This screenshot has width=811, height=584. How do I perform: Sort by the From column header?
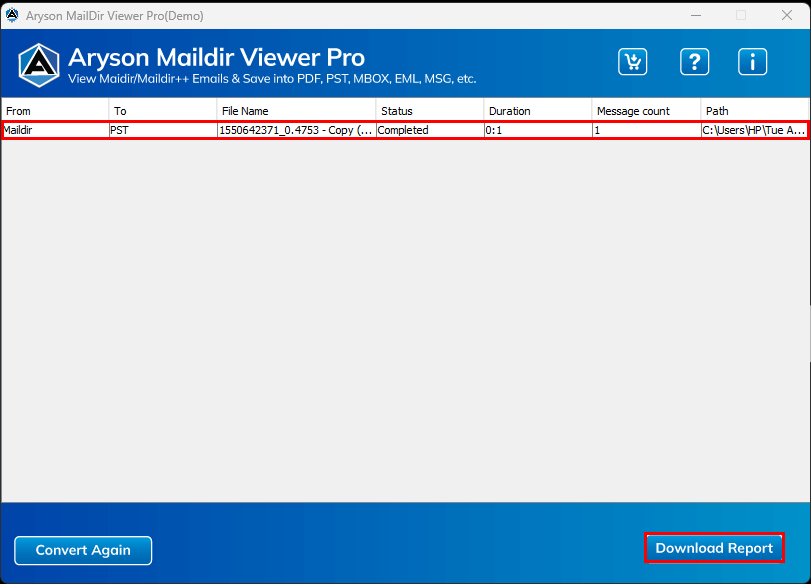click(55, 111)
